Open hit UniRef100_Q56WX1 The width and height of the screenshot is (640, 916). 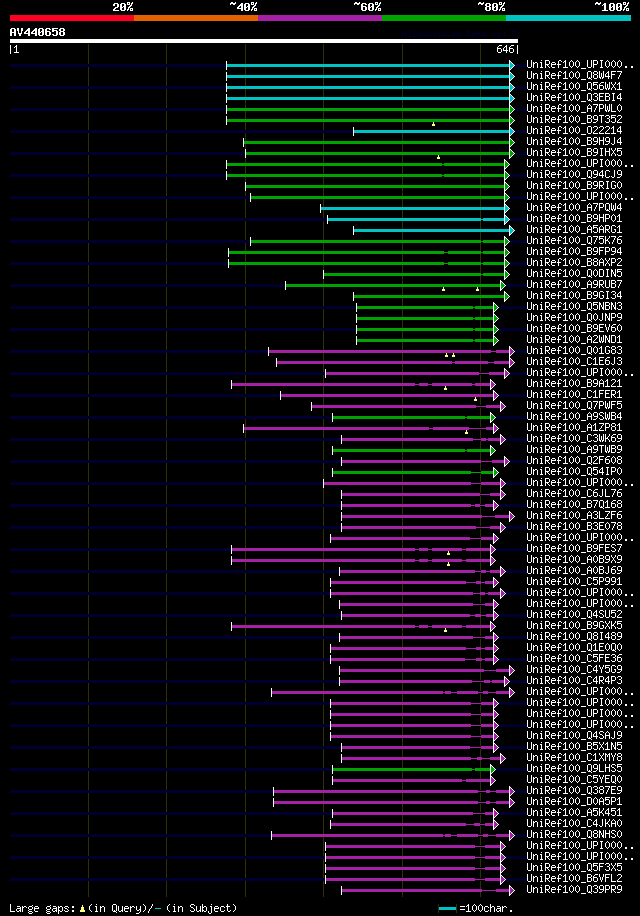pos(574,86)
